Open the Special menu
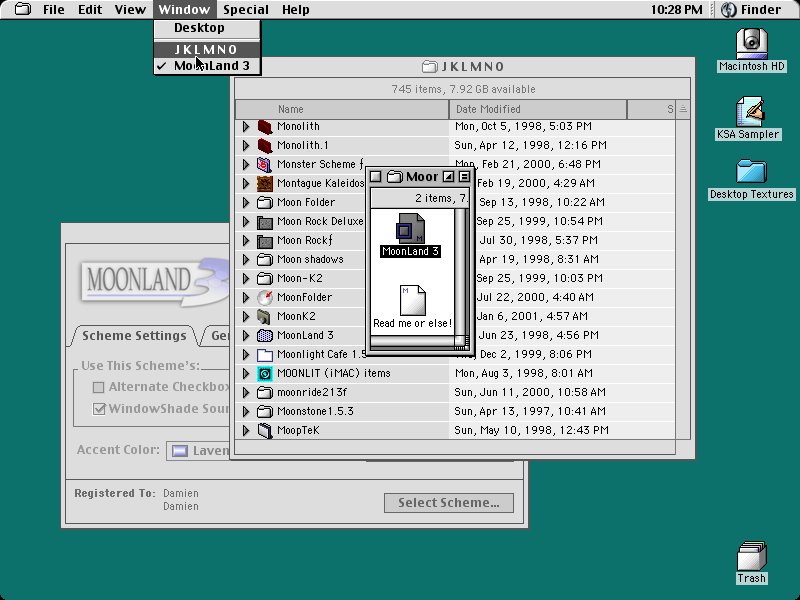800x600 pixels. tap(245, 9)
